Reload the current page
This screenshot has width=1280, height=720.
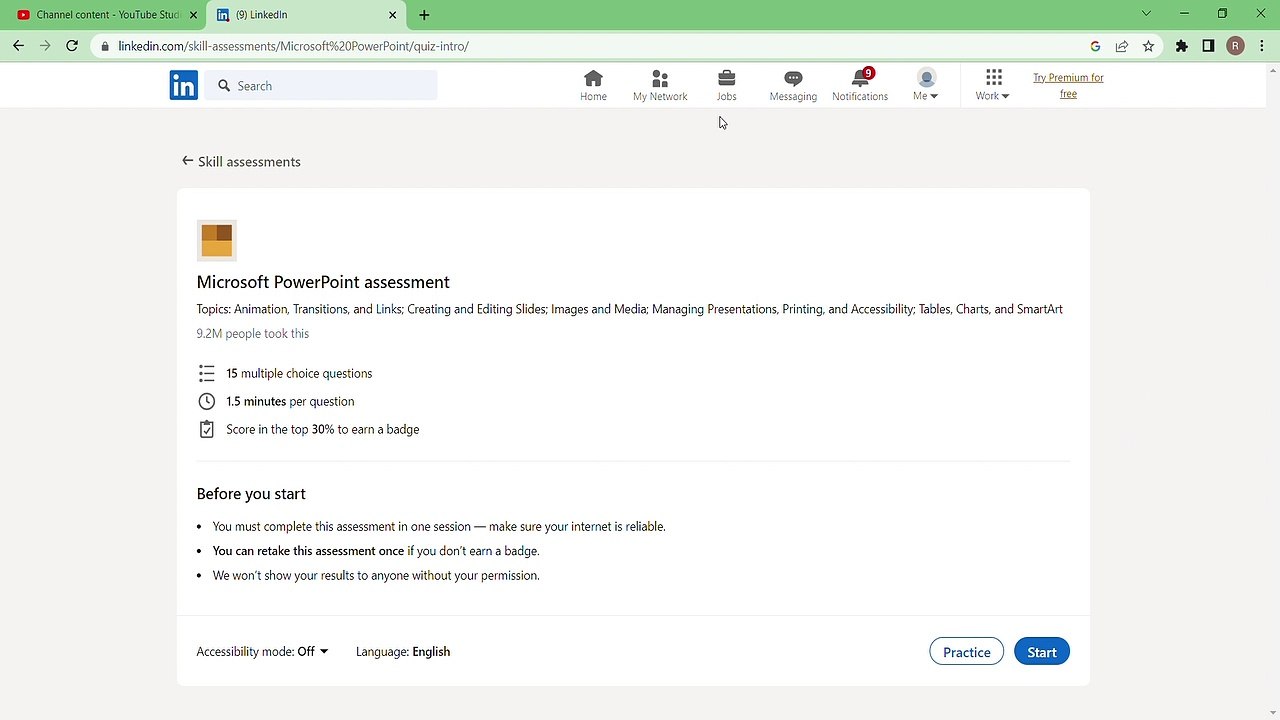click(x=72, y=46)
